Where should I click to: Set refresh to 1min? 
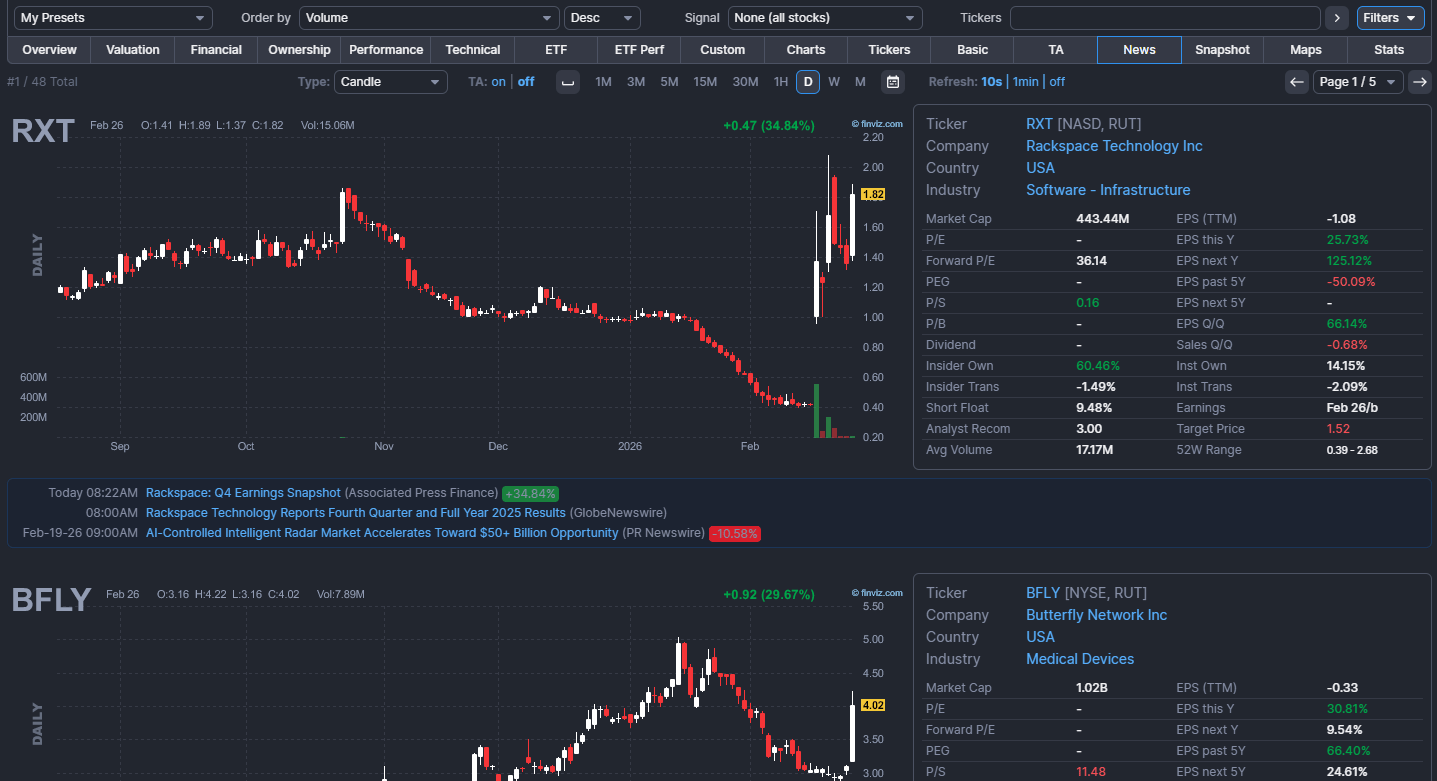pyautogui.click(x=1025, y=82)
